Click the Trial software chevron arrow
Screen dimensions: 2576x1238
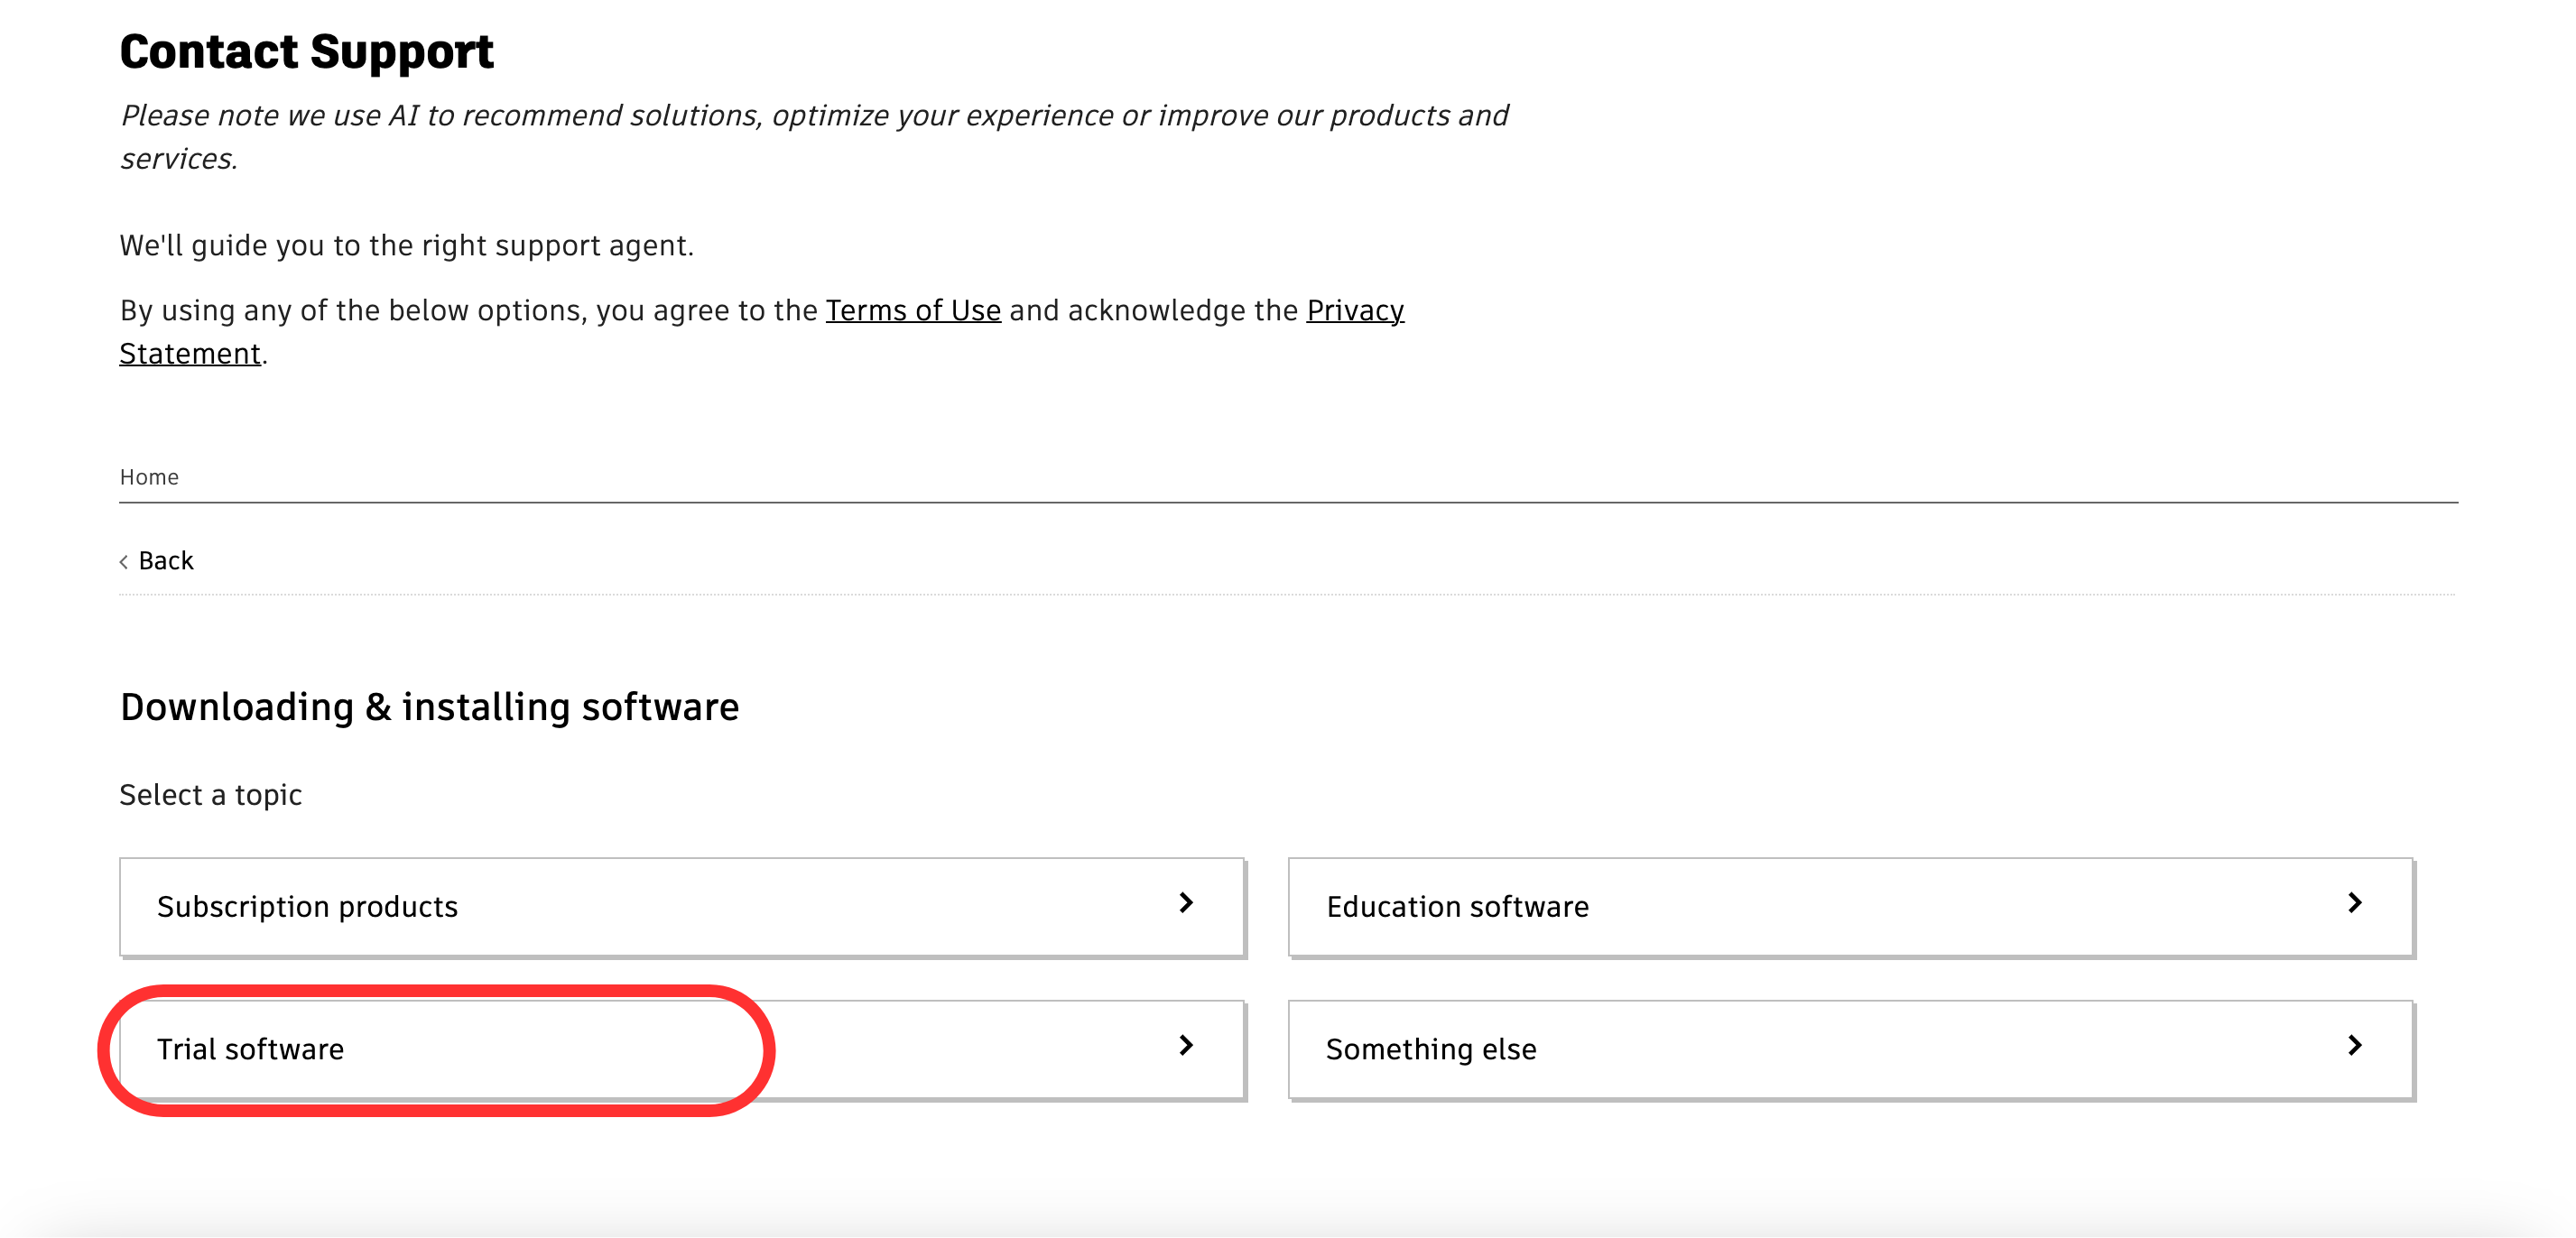point(1186,1046)
